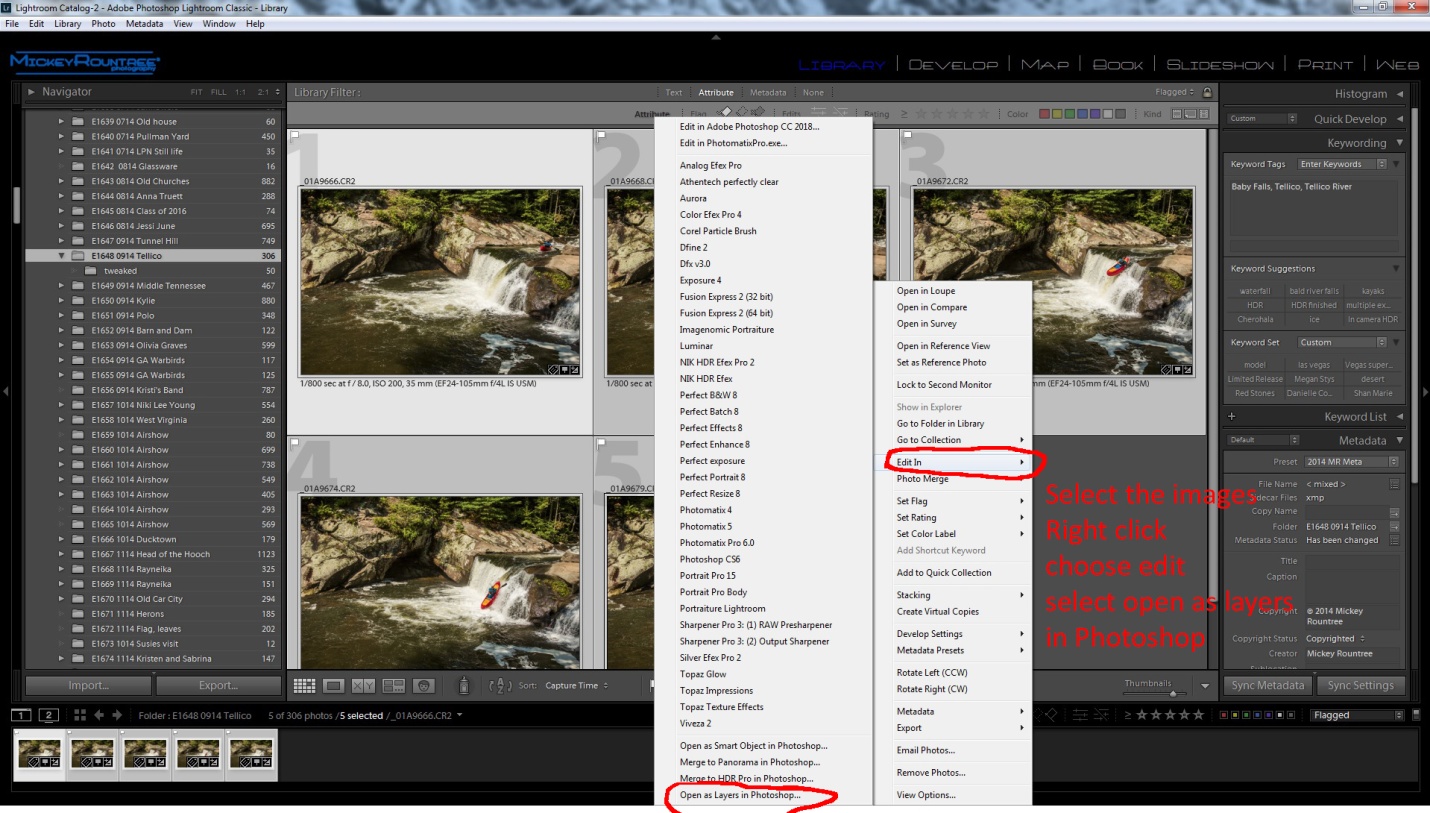Open Metadata Preset '2014 MR Meta' dropdown
1430x813 pixels.
click(1352, 462)
